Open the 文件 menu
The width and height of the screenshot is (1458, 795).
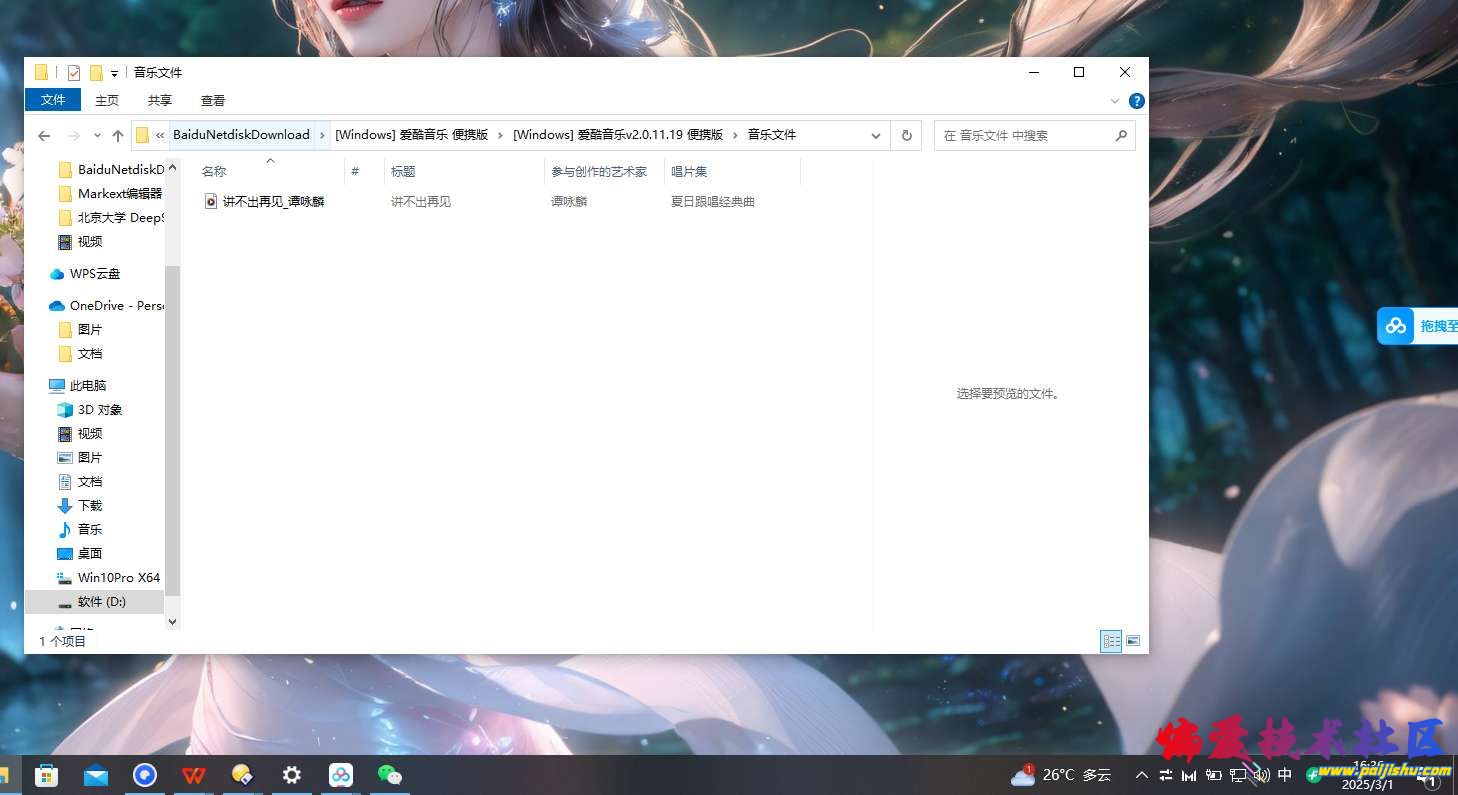(x=52, y=100)
